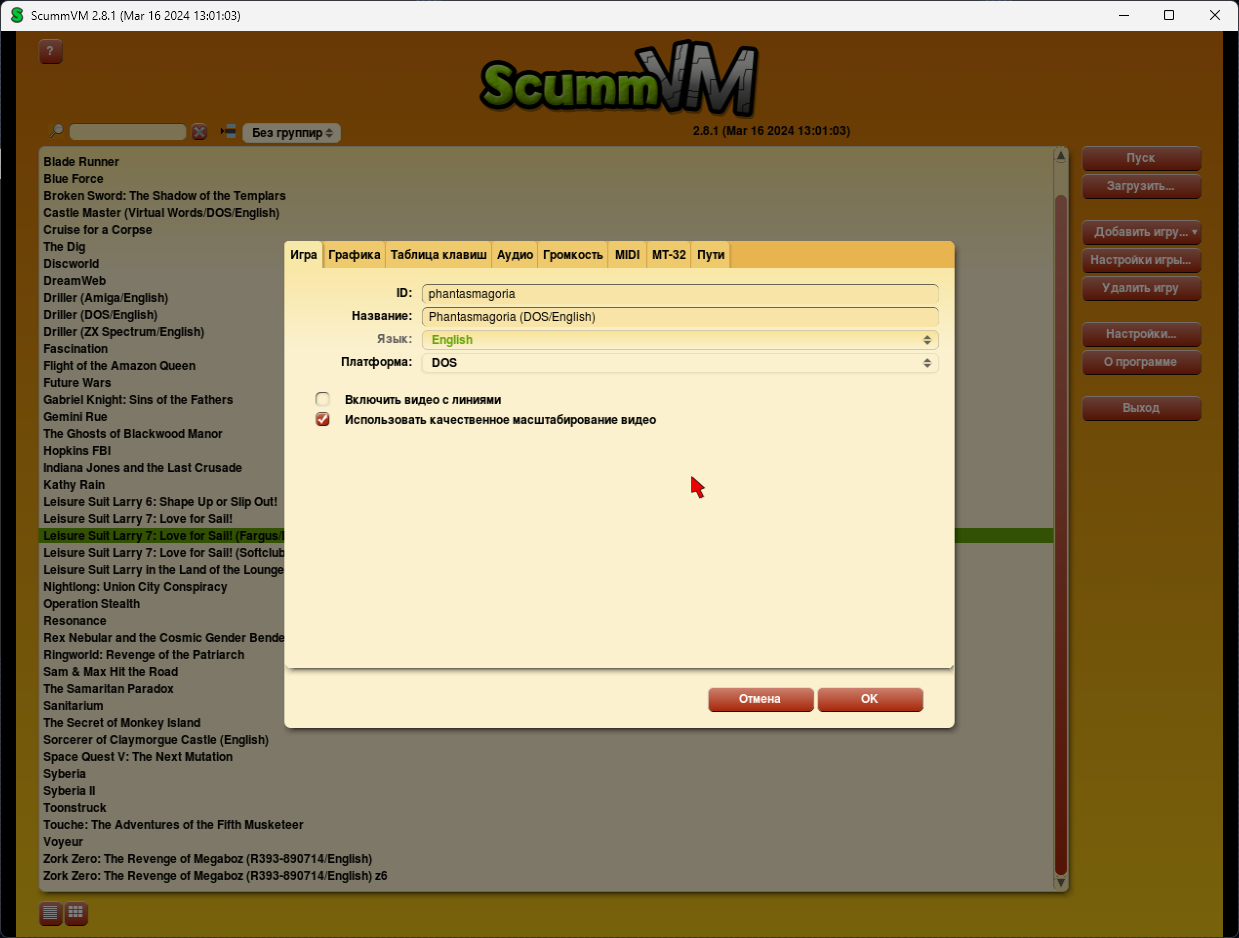Open the help question mark button
The image size is (1239, 938).
click(x=51, y=52)
